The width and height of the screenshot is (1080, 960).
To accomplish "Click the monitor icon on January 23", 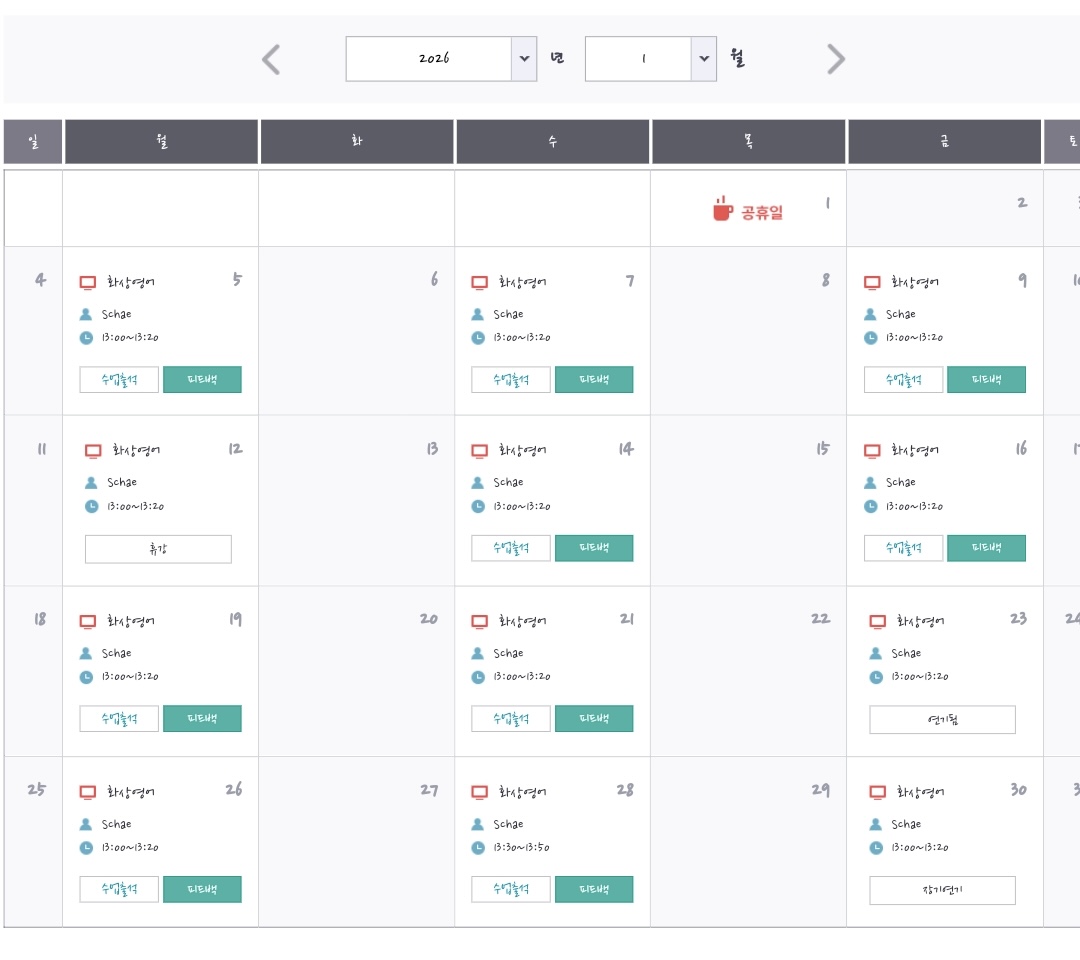I will coord(877,622).
